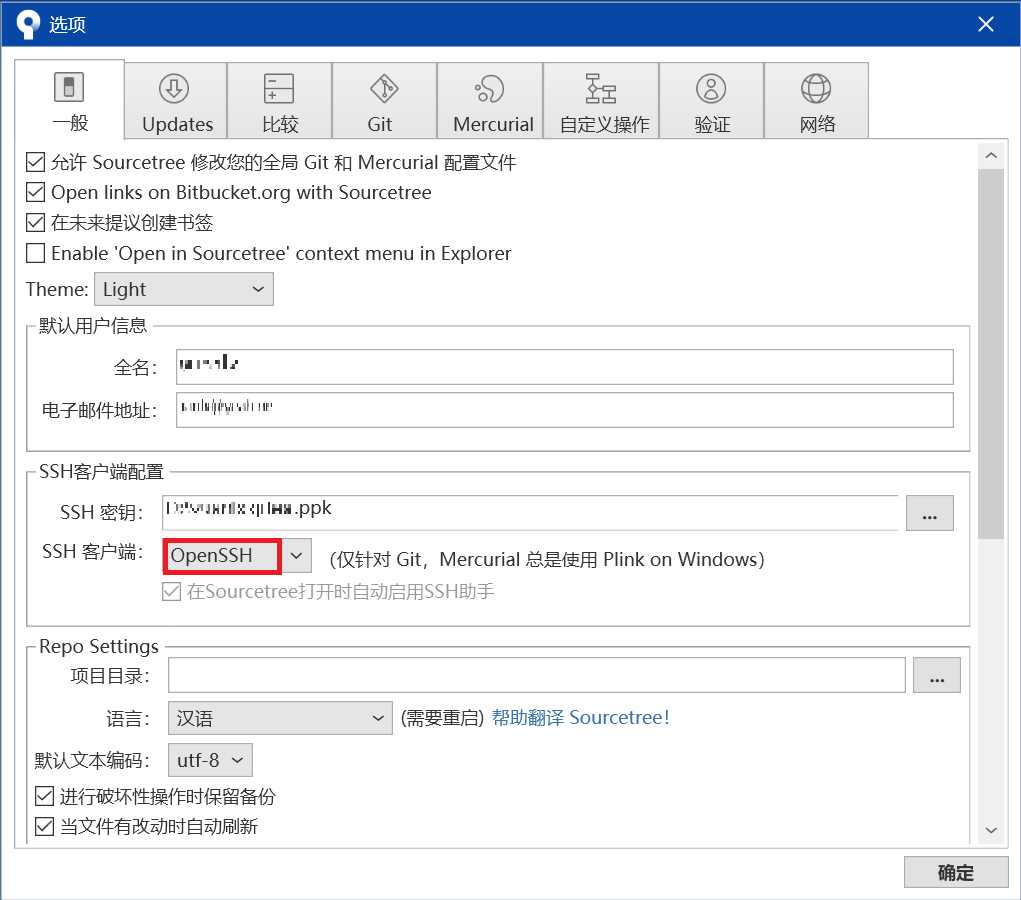Screen dimensions: 1021x900
Task: Switch to the Git tab
Action: pyautogui.click(x=384, y=101)
